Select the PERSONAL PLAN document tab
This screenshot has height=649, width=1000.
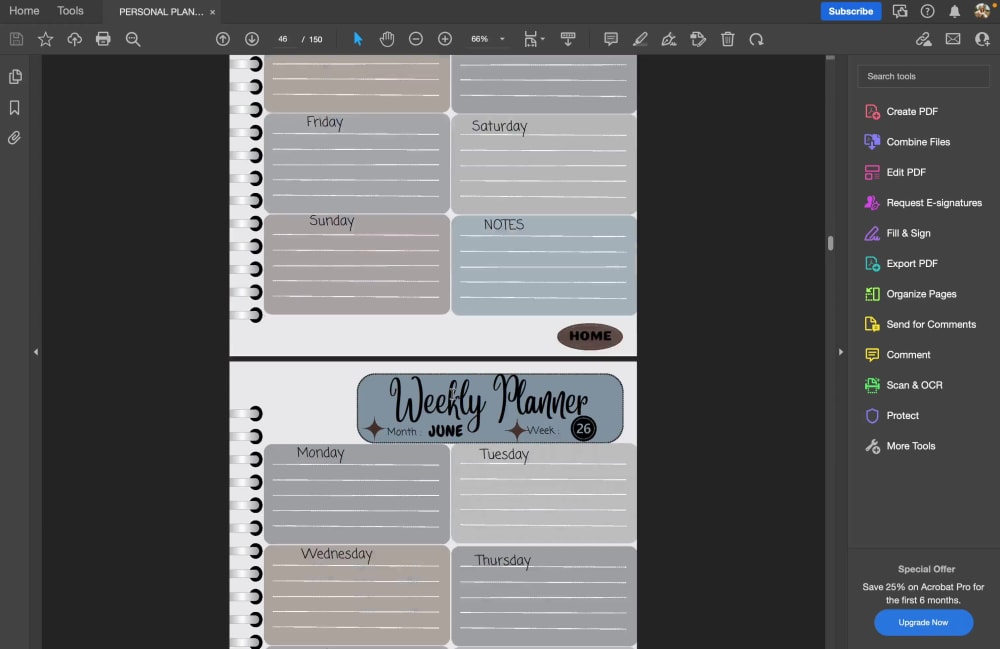tap(161, 11)
